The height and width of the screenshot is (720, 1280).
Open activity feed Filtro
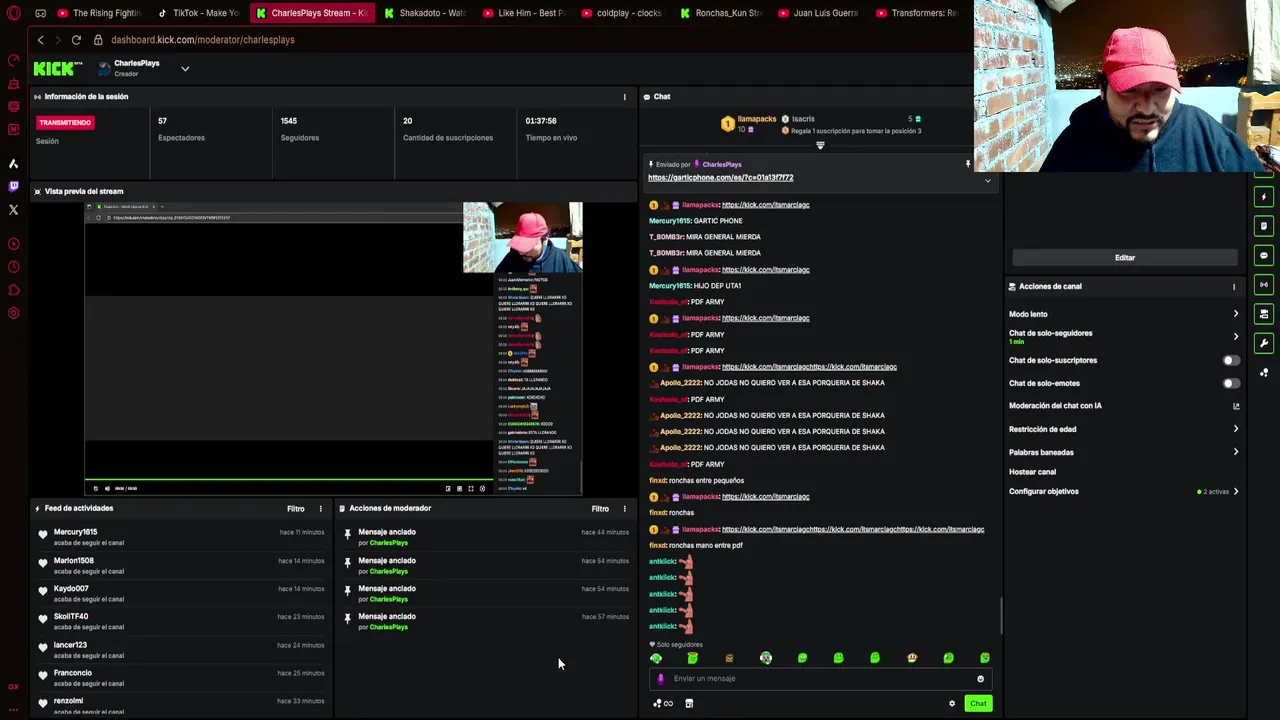(296, 509)
